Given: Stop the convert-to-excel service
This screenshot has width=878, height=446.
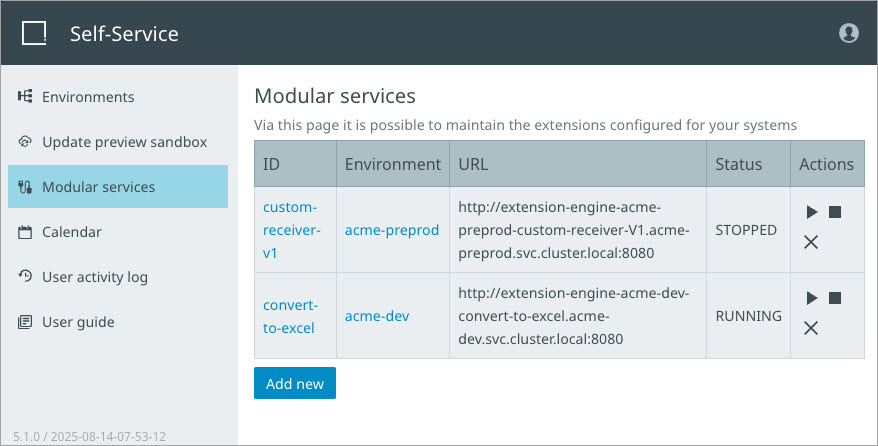Looking at the screenshot, I should 834,298.
